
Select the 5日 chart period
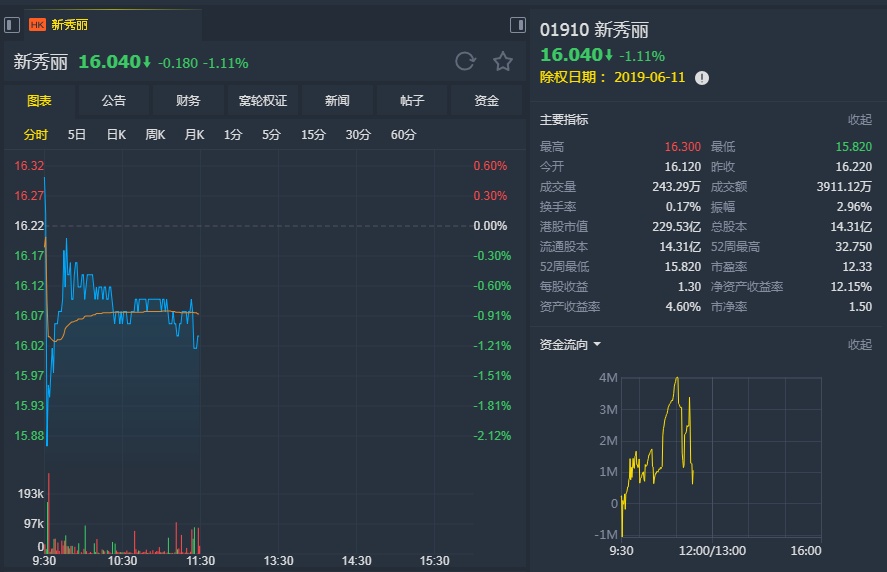pyautogui.click(x=77, y=135)
